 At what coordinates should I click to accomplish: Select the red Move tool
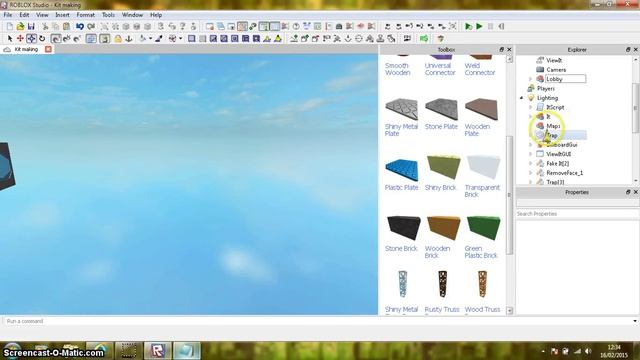click(x=20, y=39)
